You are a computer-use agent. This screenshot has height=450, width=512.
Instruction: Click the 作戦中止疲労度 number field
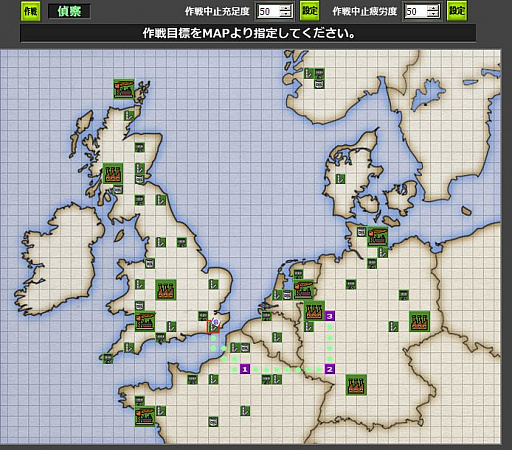point(416,11)
